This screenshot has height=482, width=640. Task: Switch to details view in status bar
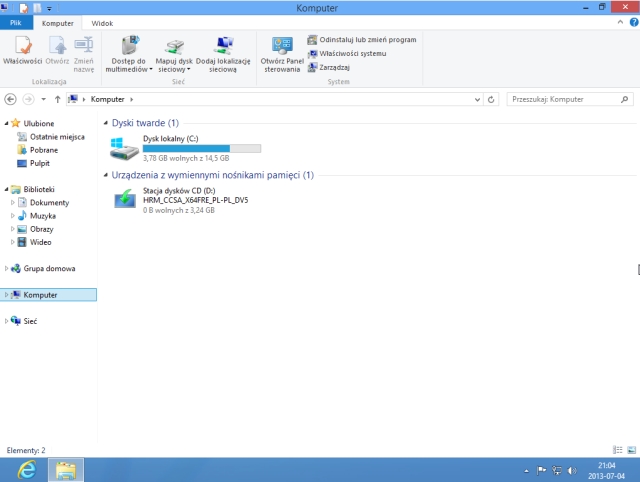tap(617, 451)
